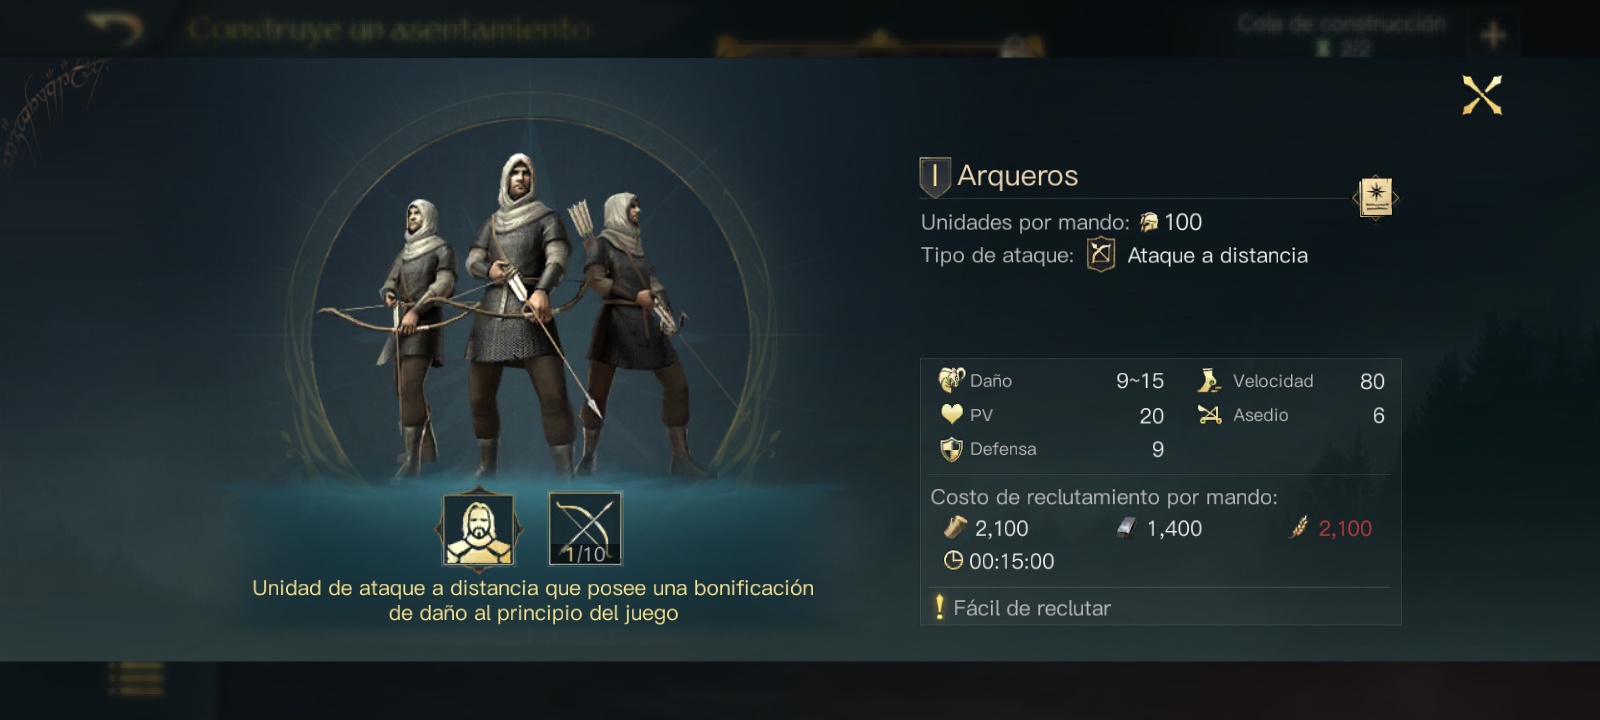Tap the Ataque a distancia type icon

pyautogui.click(x=1100, y=255)
